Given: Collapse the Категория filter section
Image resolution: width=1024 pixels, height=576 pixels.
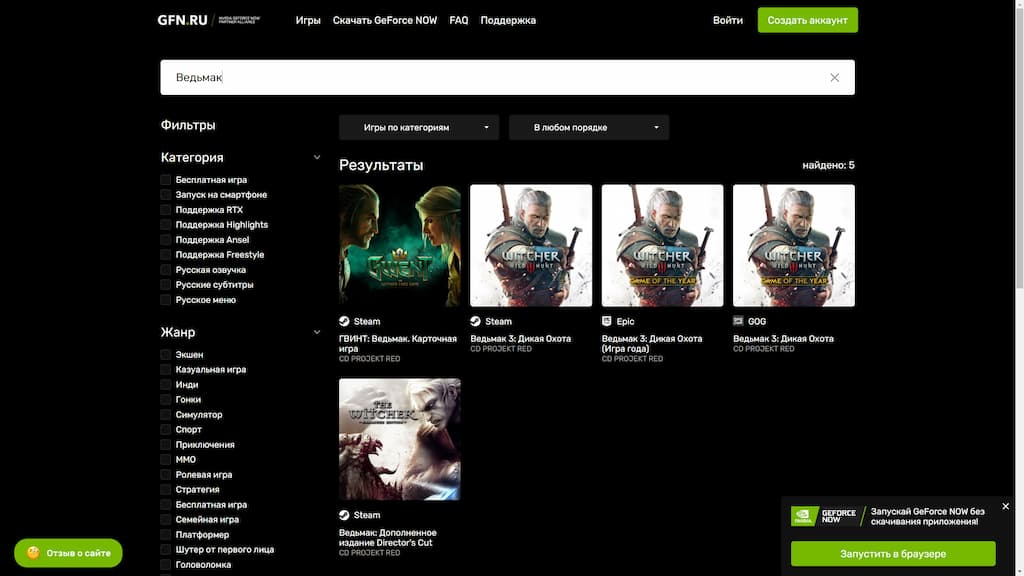Looking at the screenshot, I should pyautogui.click(x=317, y=157).
